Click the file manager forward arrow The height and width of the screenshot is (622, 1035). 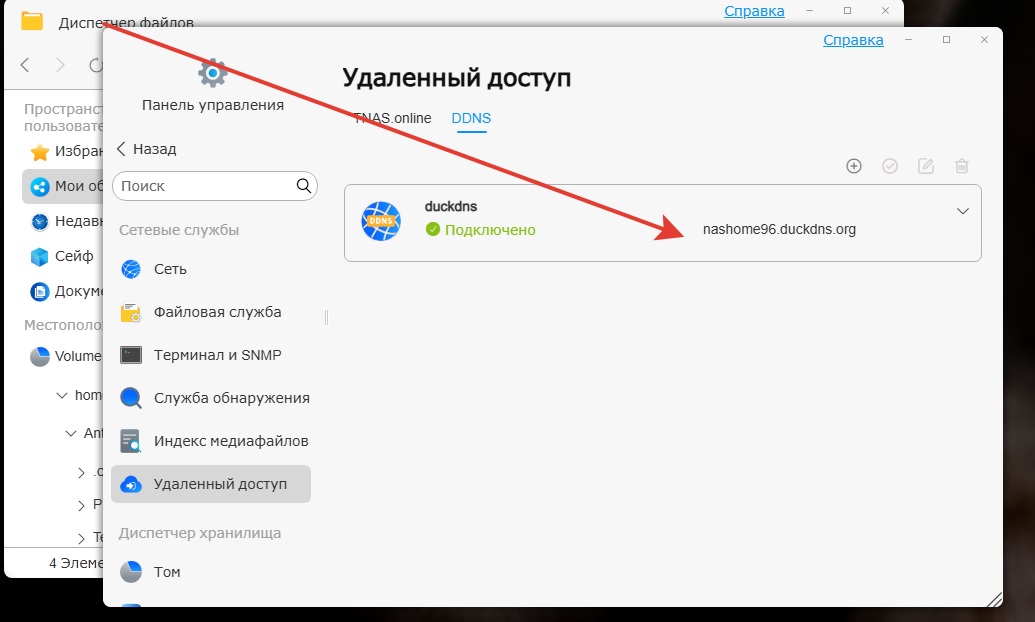point(60,65)
